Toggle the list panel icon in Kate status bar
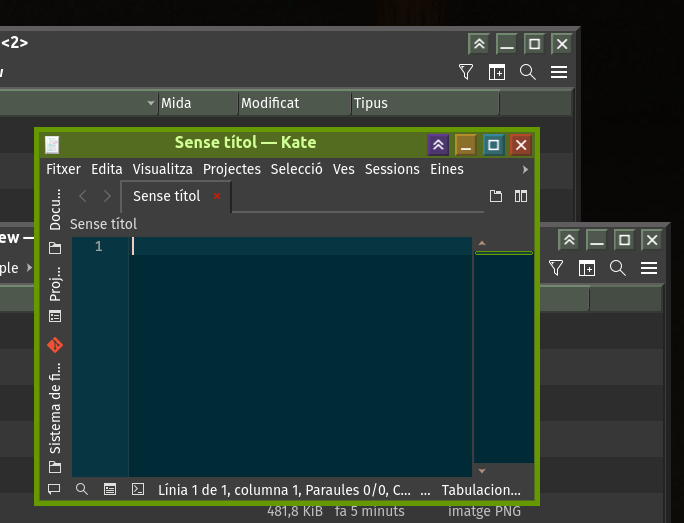684x523 pixels. (x=110, y=489)
